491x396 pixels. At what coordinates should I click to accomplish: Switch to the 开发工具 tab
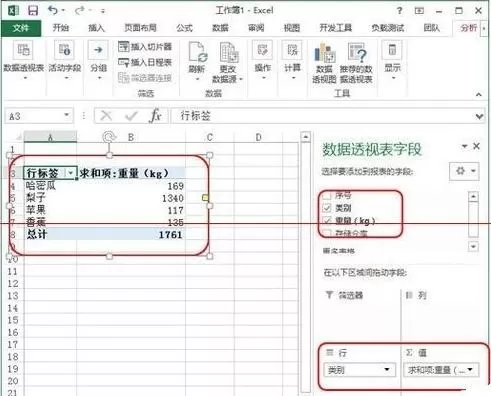coord(336,28)
